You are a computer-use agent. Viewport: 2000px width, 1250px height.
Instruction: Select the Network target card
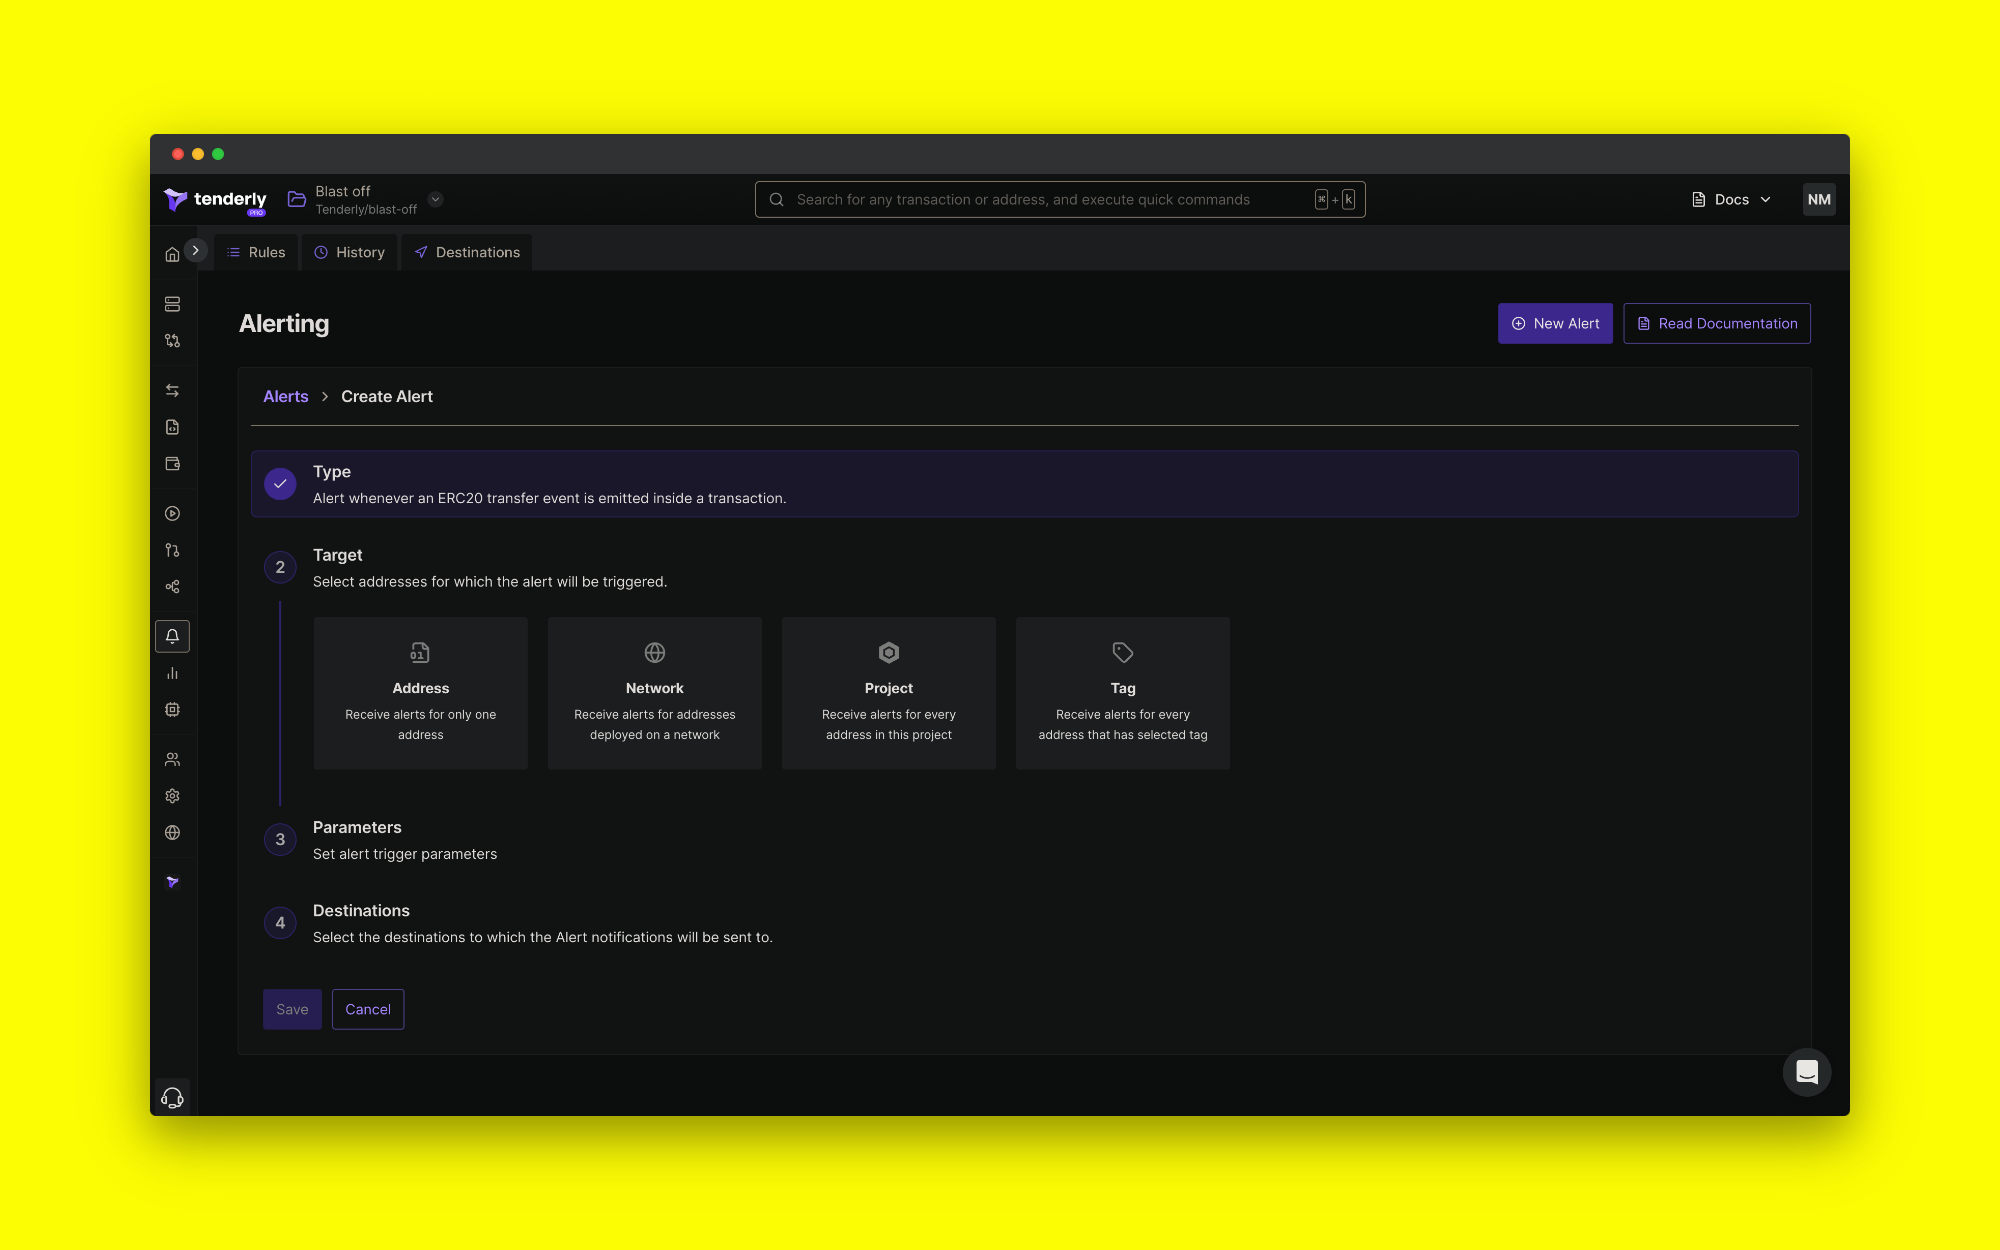654,692
